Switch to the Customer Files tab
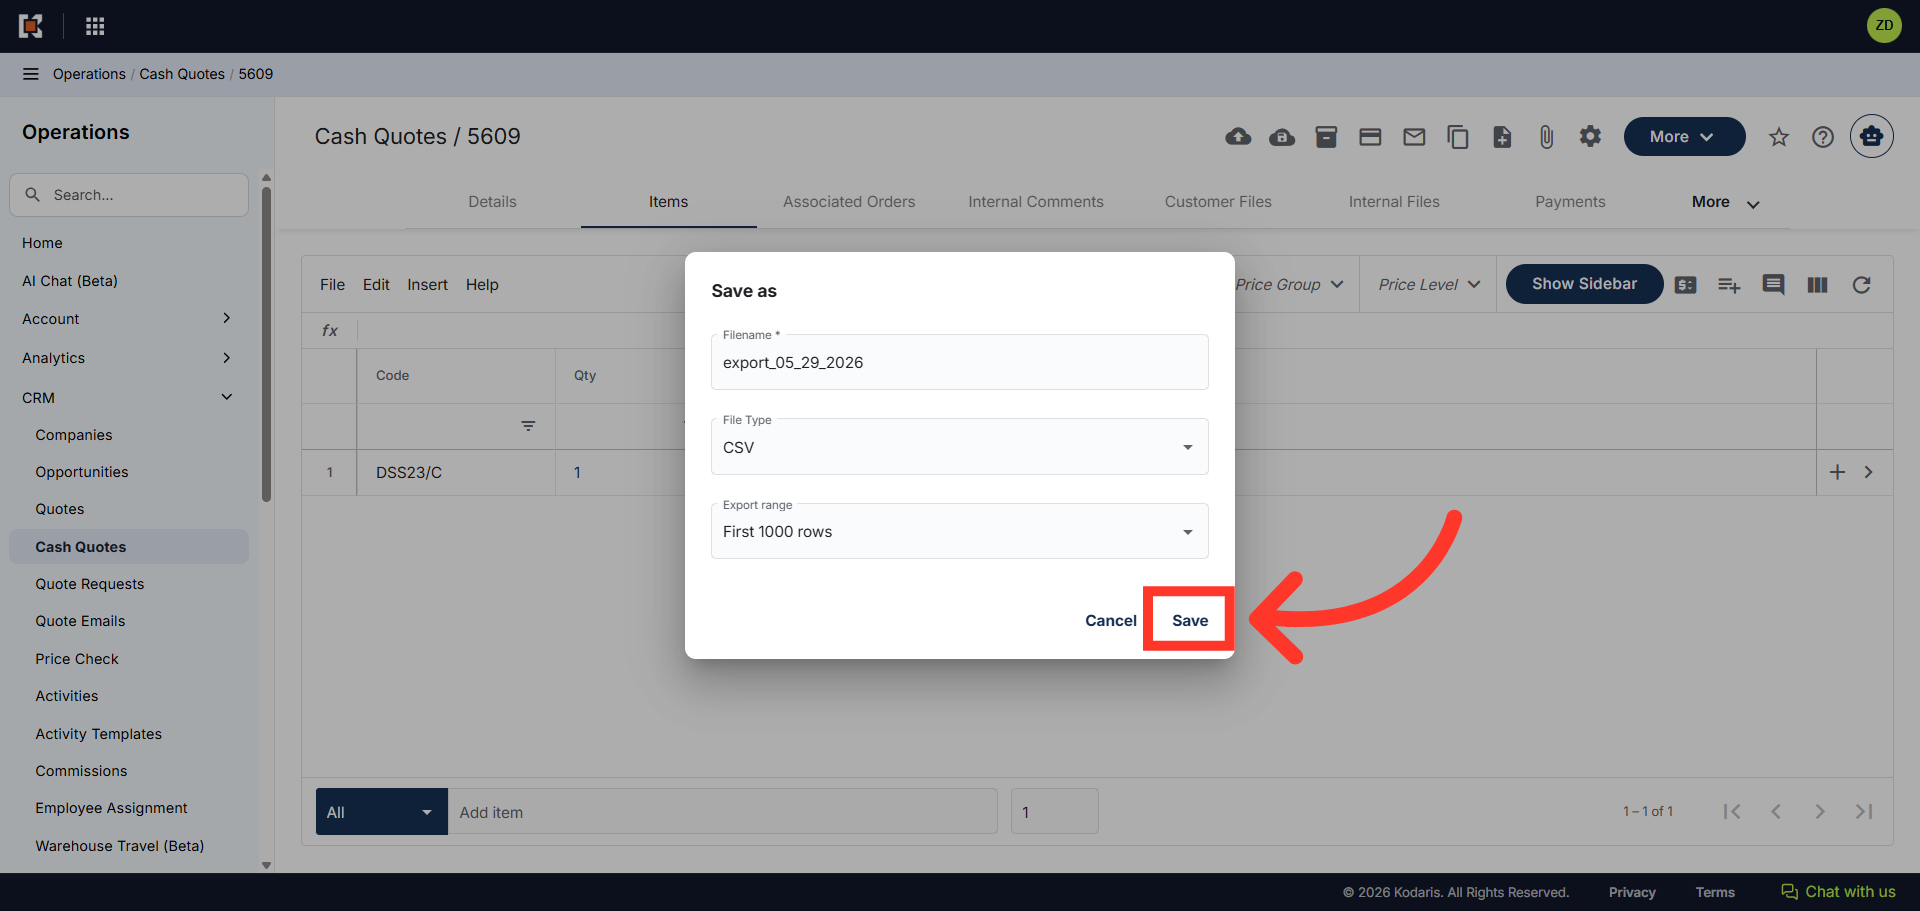The image size is (1920, 911). (x=1218, y=202)
